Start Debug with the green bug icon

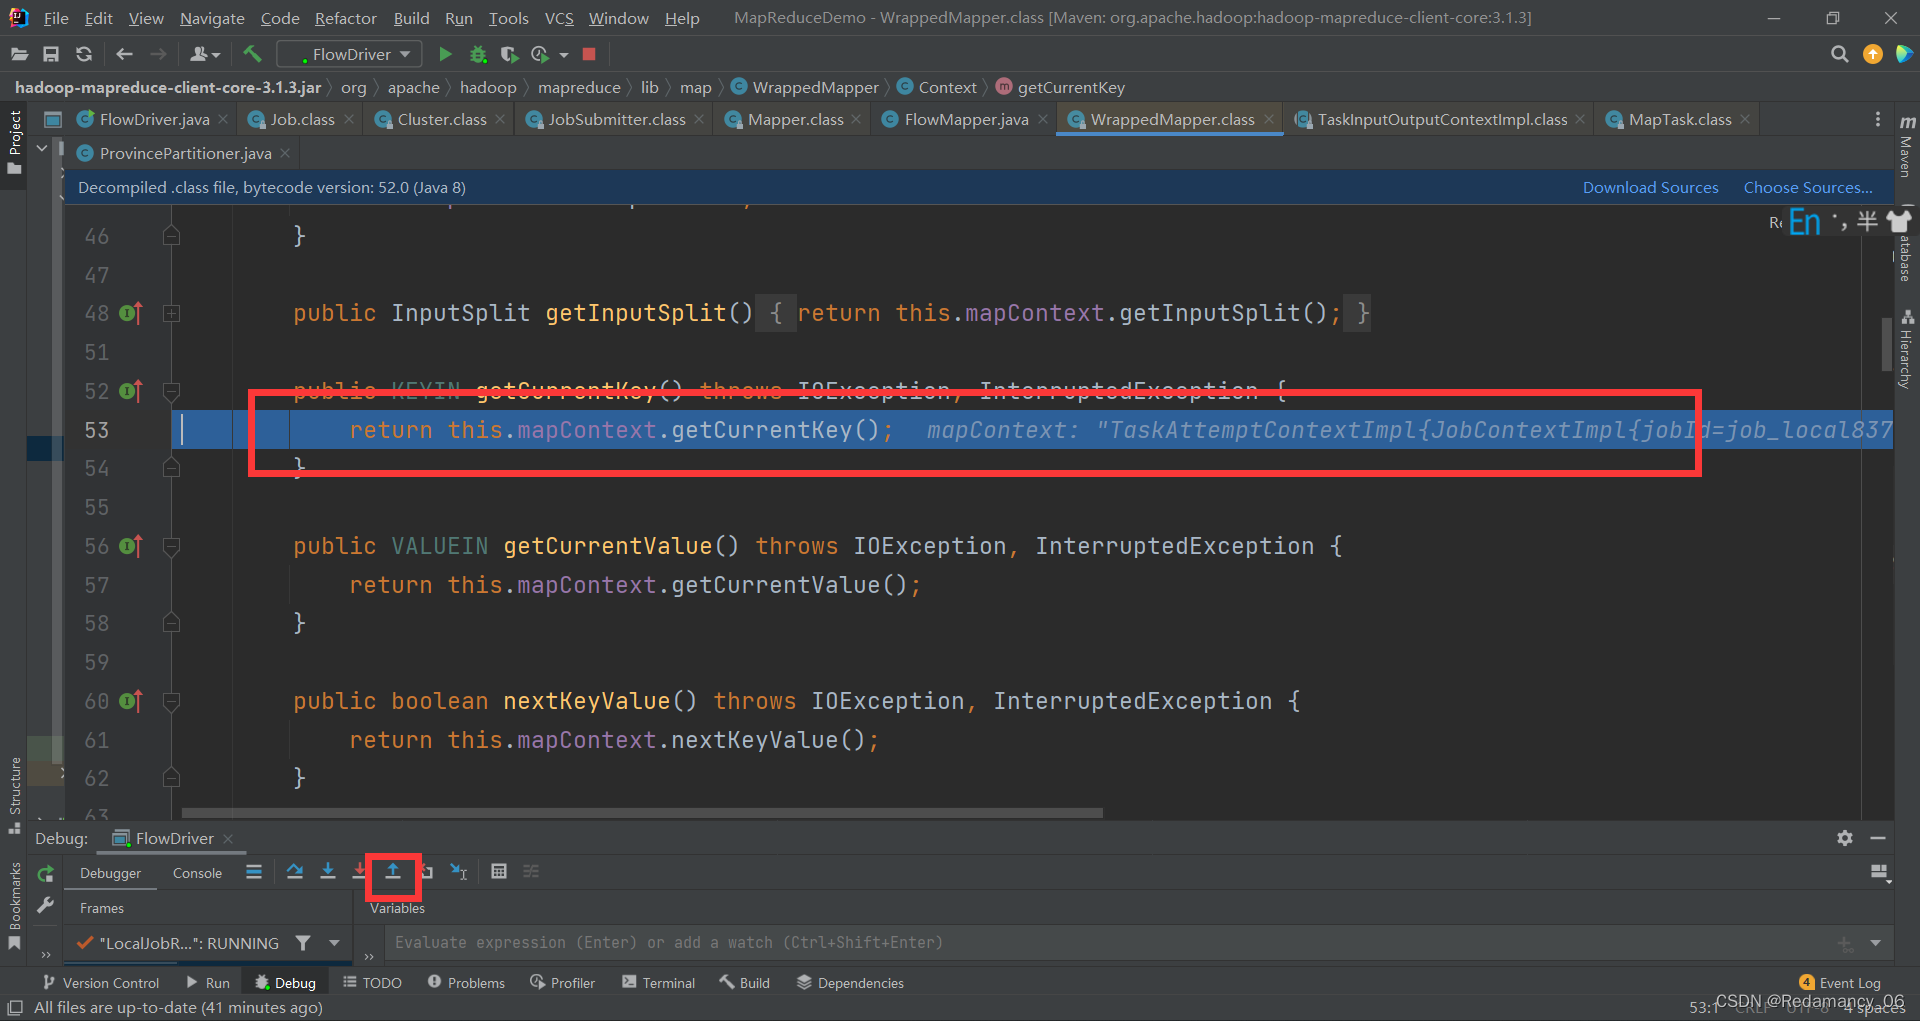478,54
